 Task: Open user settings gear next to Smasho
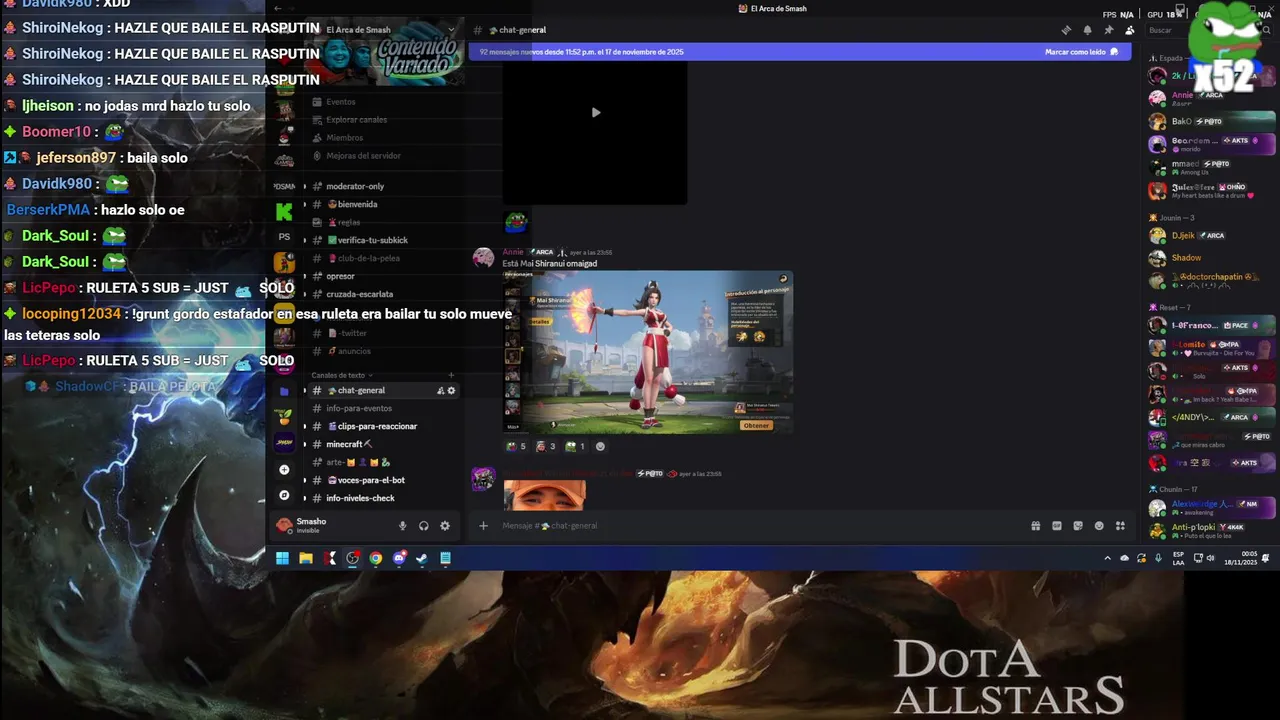[x=445, y=525]
